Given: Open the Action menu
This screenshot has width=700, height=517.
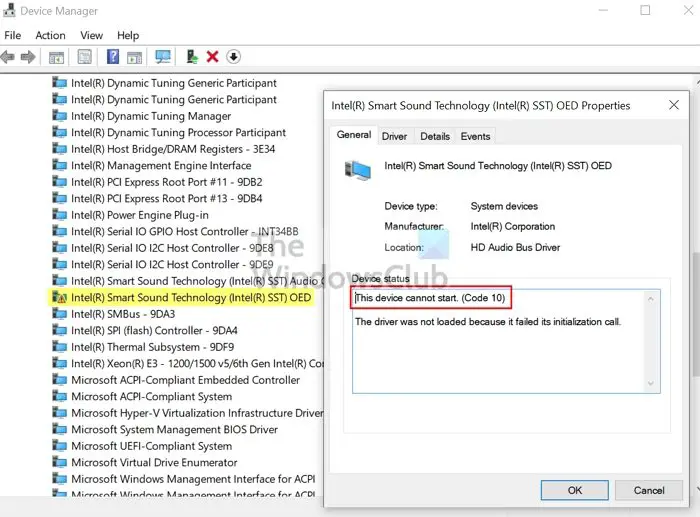Looking at the screenshot, I should pyautogui.click(x=50, y=35).
